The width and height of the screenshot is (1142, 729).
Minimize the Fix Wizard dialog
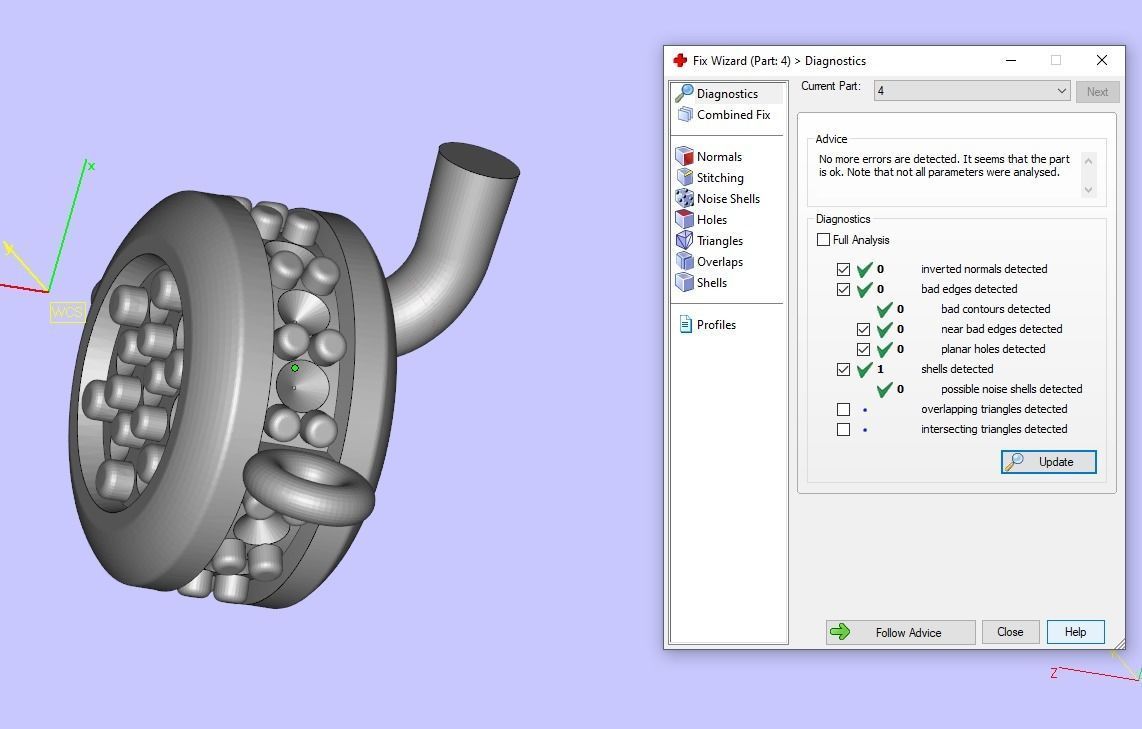click(x=1011, y=60)
